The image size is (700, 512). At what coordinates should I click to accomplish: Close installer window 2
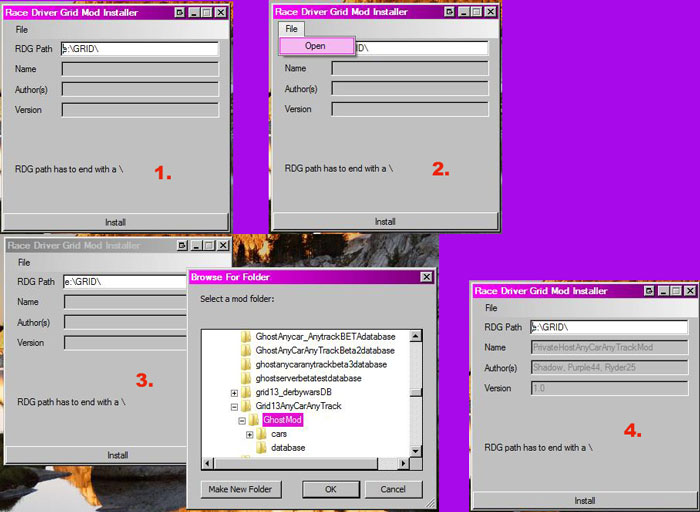tap(491, 12)
